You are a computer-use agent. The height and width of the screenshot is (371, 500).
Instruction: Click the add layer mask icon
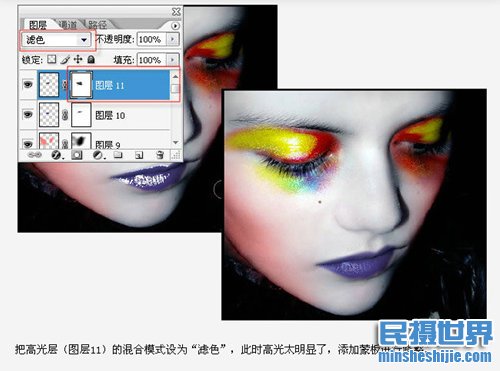coord(77,155)
